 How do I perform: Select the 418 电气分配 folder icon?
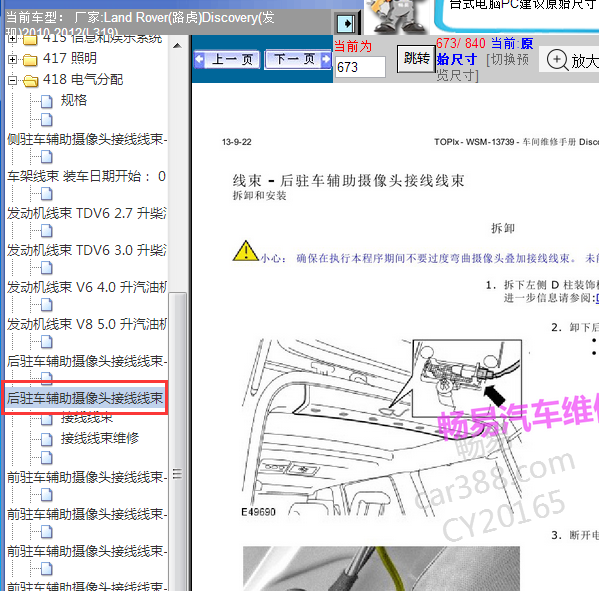(30, 81)
